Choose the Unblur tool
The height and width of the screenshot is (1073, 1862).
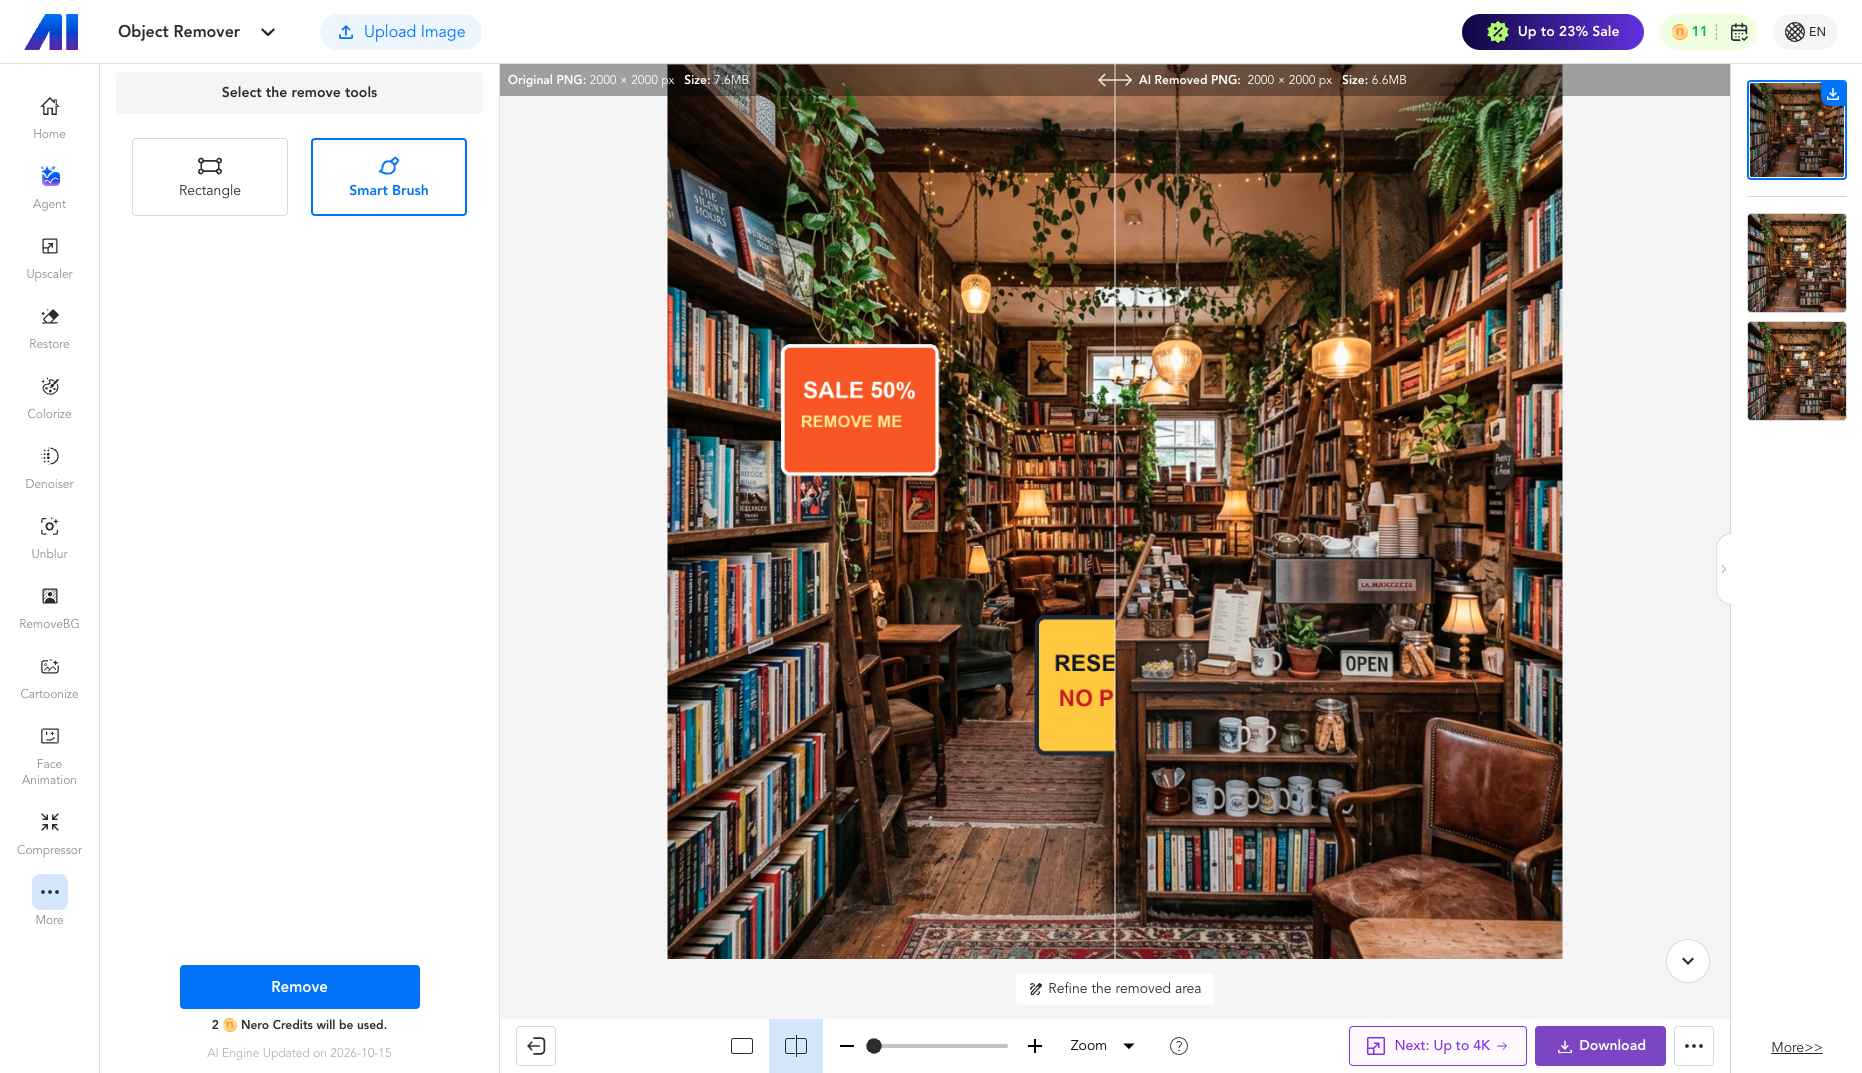(49, 538)
